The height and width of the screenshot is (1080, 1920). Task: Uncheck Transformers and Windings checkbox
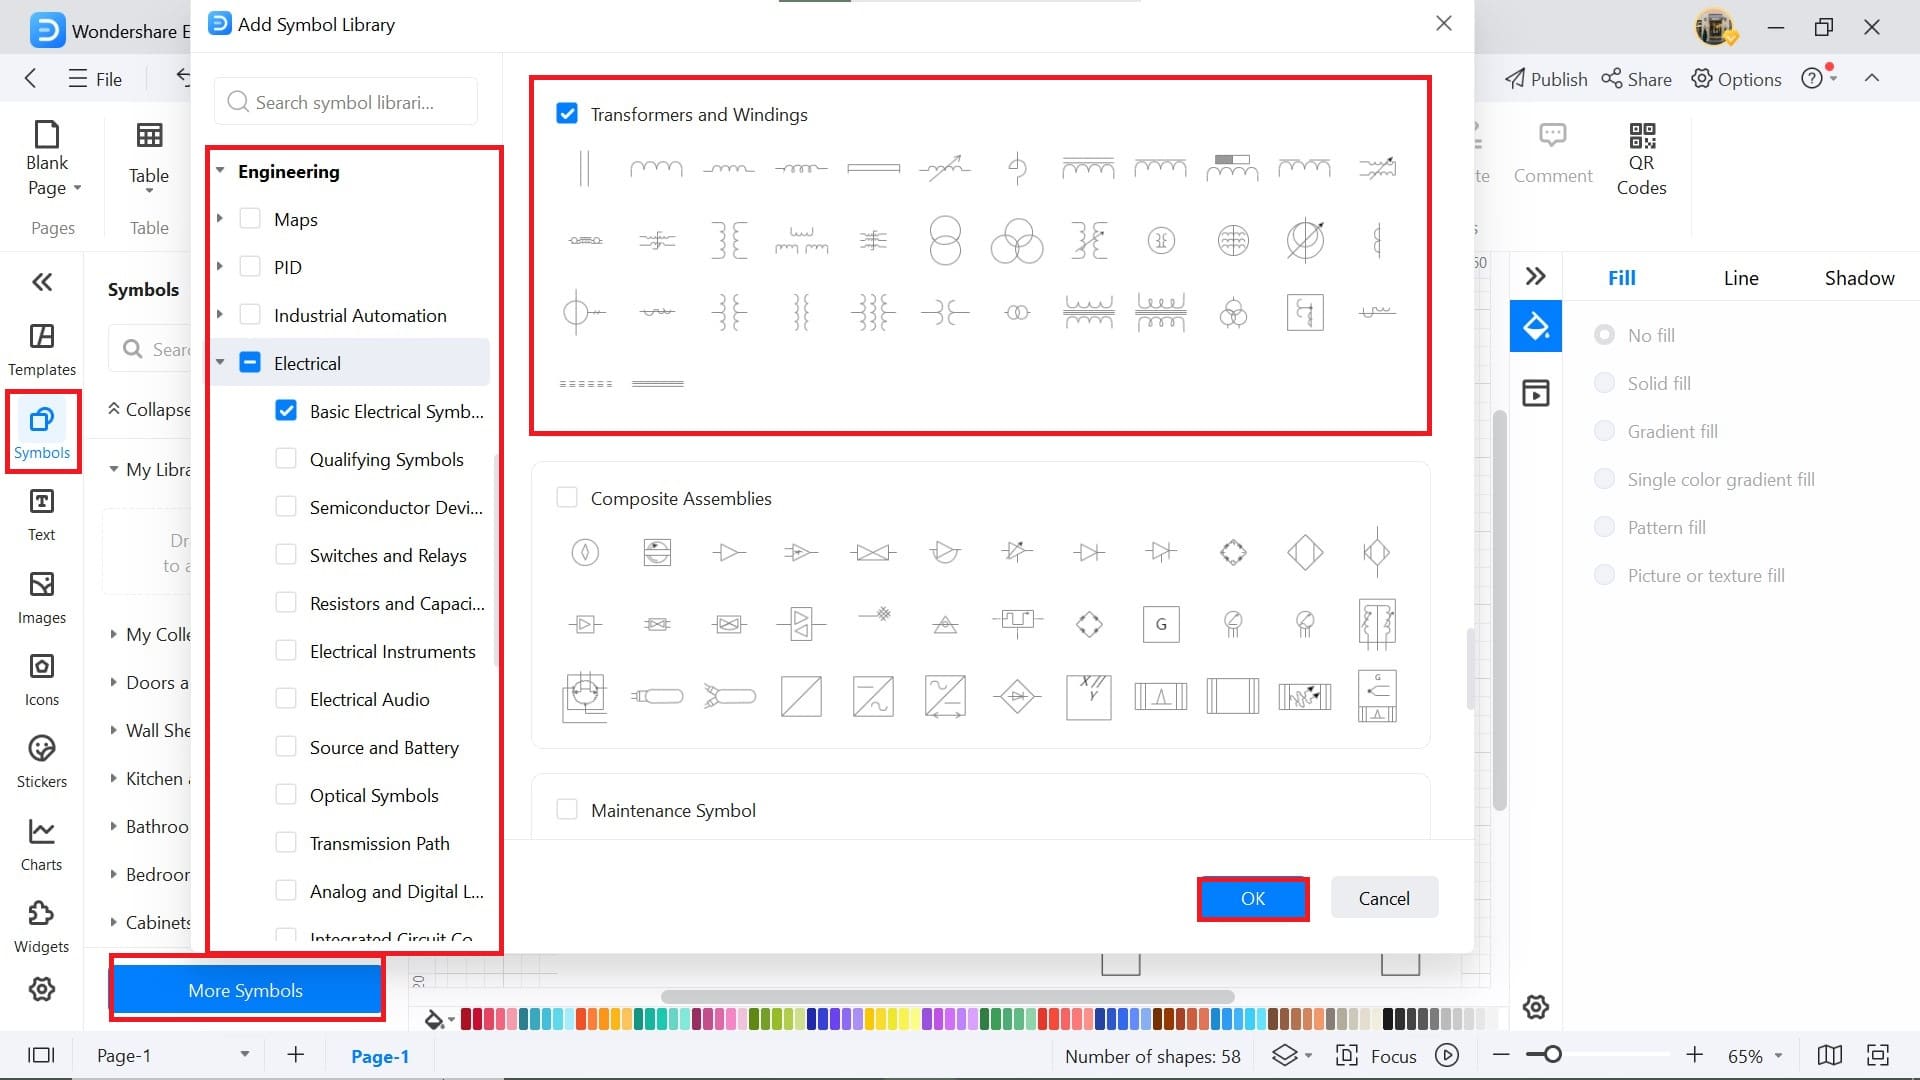(x=567, y=114)
